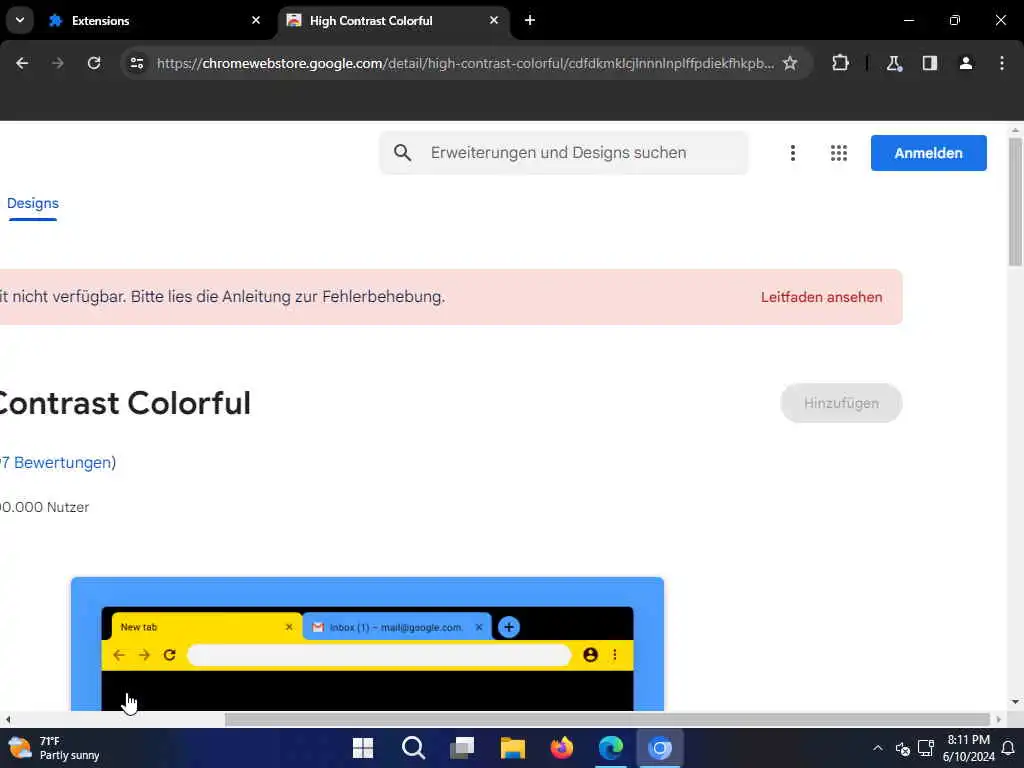Click the vertical page scrollbar thumb
The height and width of the screenshot is (768, 1024).
coord(1015,202)
